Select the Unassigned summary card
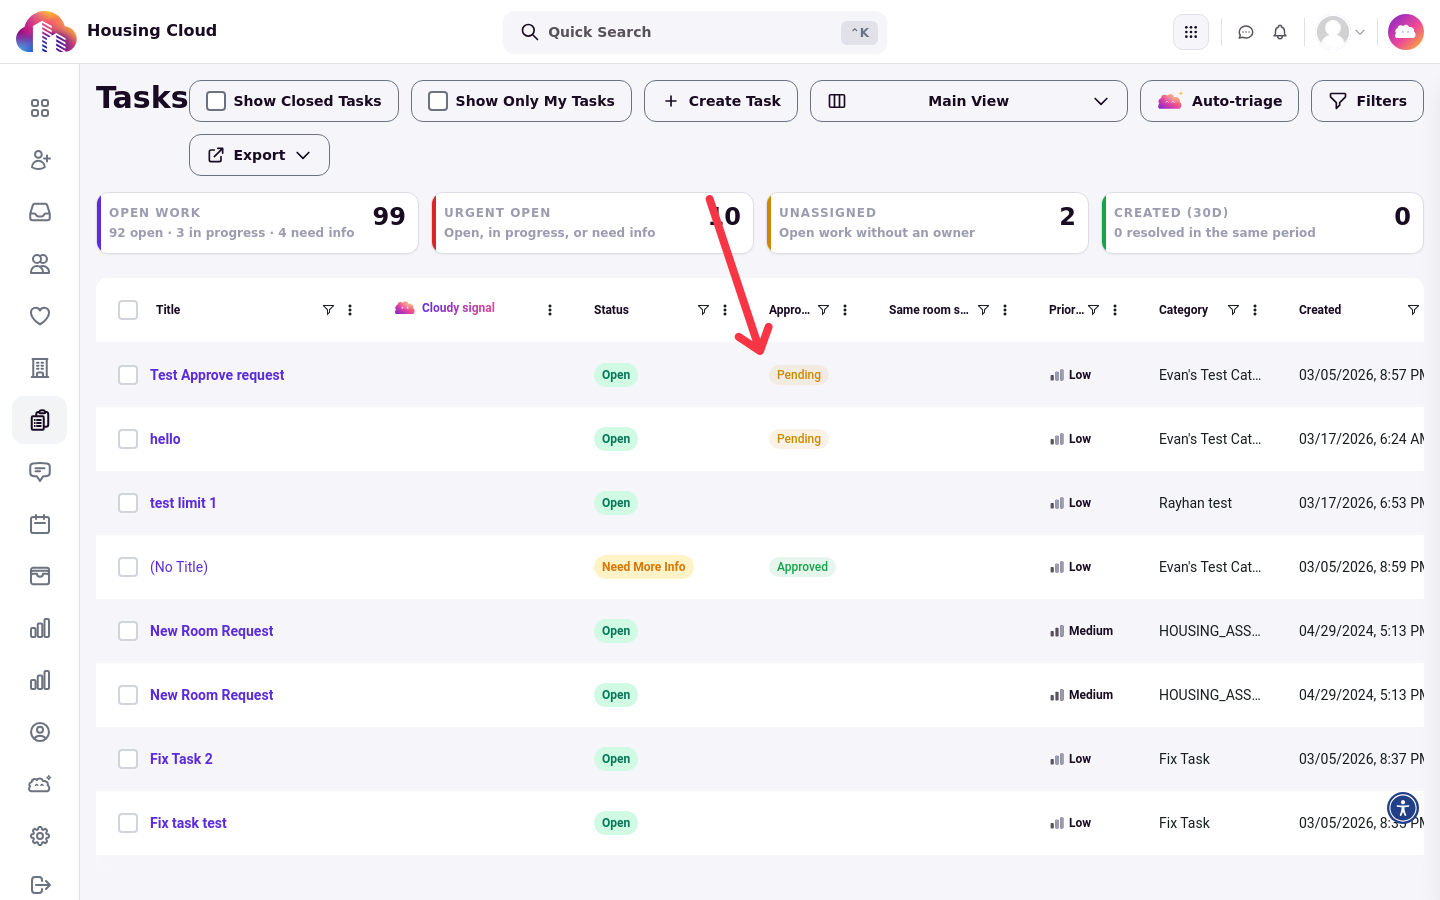 point(927,223)
